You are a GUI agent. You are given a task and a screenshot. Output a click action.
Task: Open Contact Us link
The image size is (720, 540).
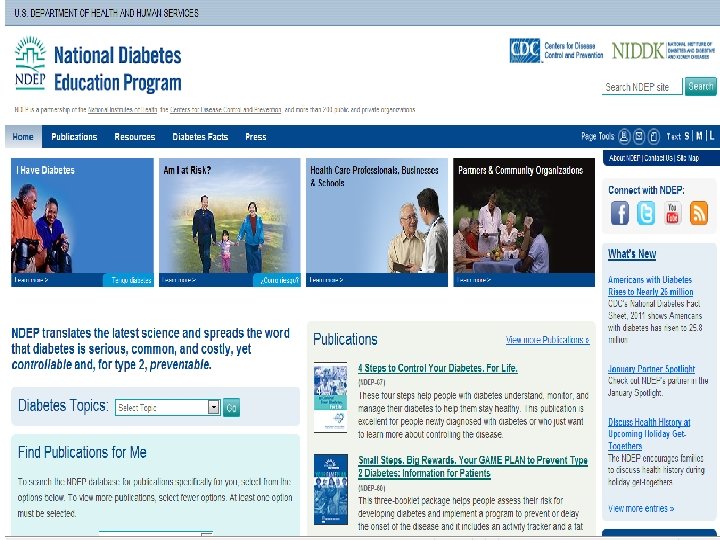pyautogui.click(x=658, y=158)
